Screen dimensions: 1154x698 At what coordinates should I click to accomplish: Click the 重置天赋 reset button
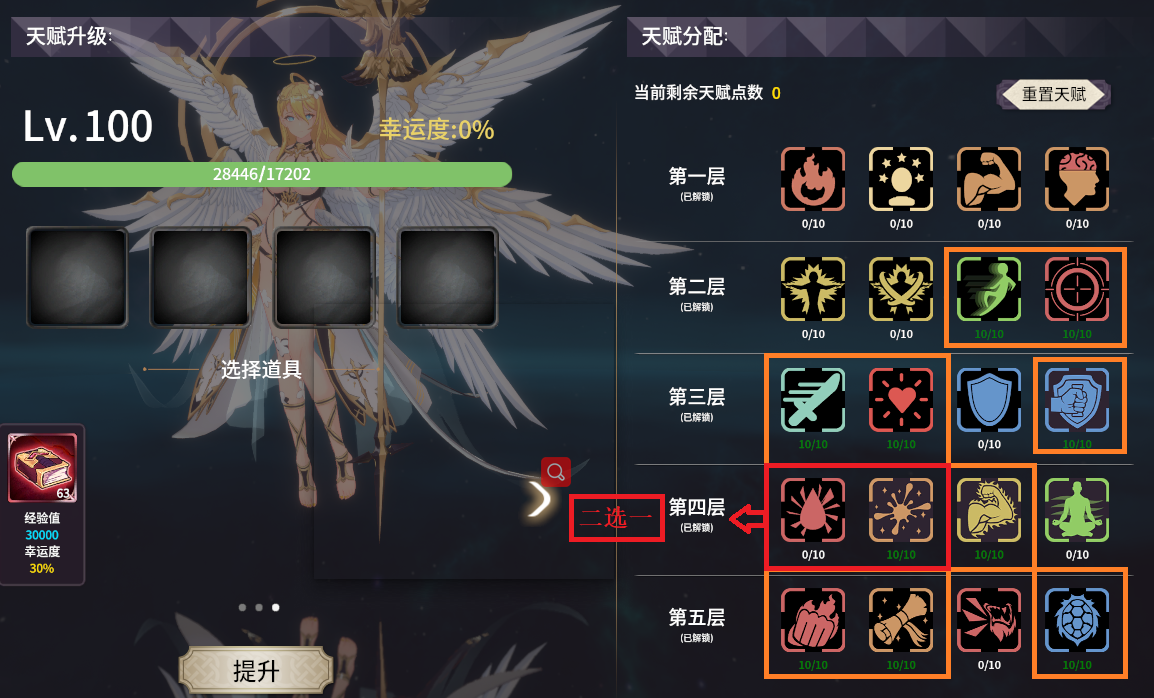coord(1053,94)
